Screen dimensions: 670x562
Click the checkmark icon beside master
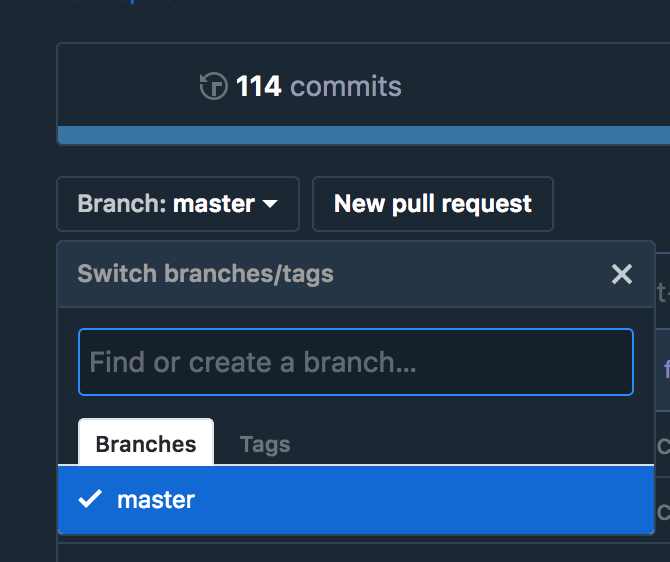tap(90, 499)
